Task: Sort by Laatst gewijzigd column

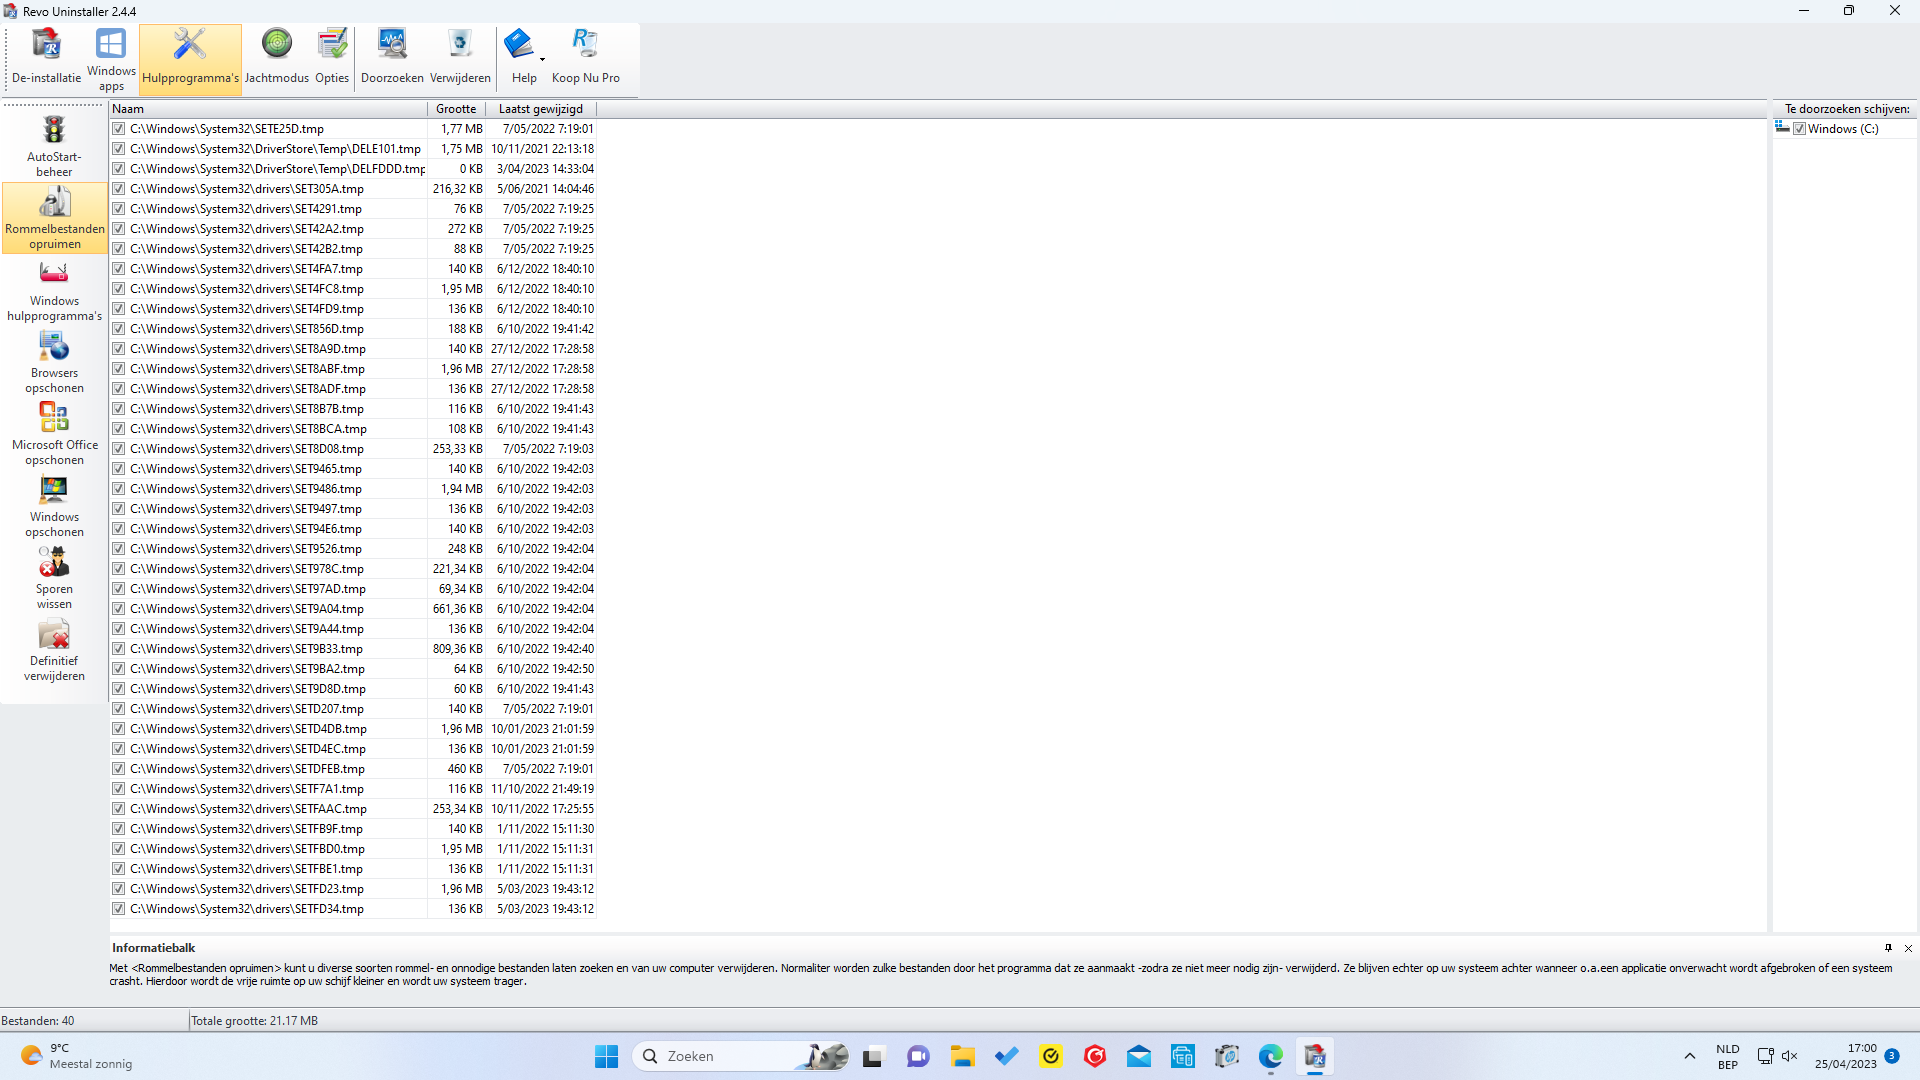Action: pyautogui.click(x=540, y=109)
